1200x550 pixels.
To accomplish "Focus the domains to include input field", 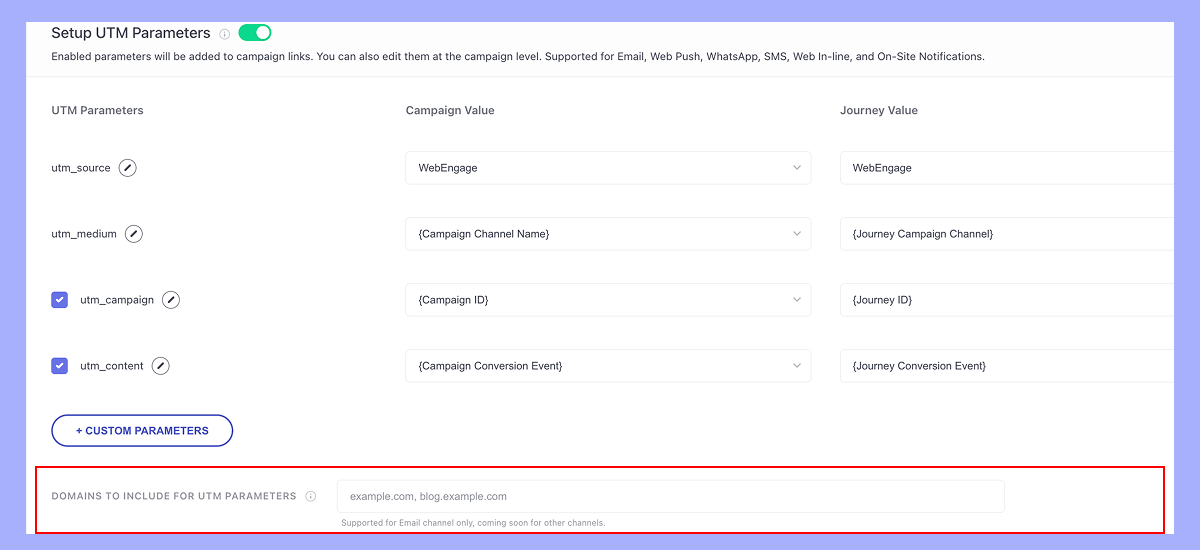I will pyautogui.click(x=670, y=496).
